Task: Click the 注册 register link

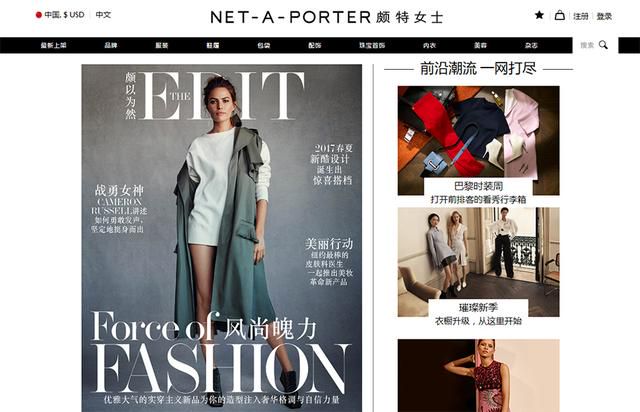Action: (580, 16)
